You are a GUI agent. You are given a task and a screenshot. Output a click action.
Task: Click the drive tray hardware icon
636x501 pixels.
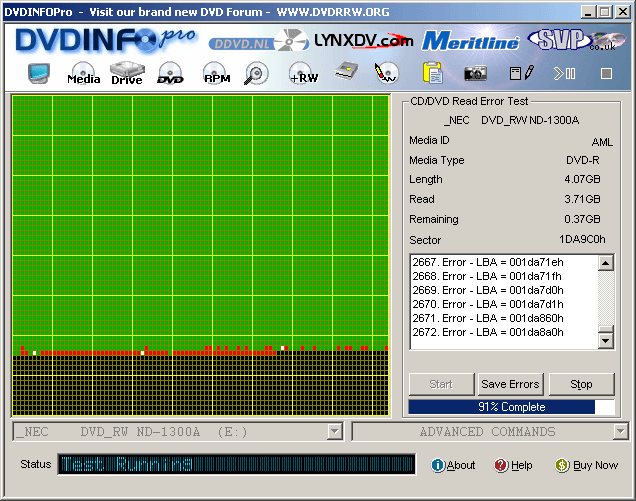(346, 71)
